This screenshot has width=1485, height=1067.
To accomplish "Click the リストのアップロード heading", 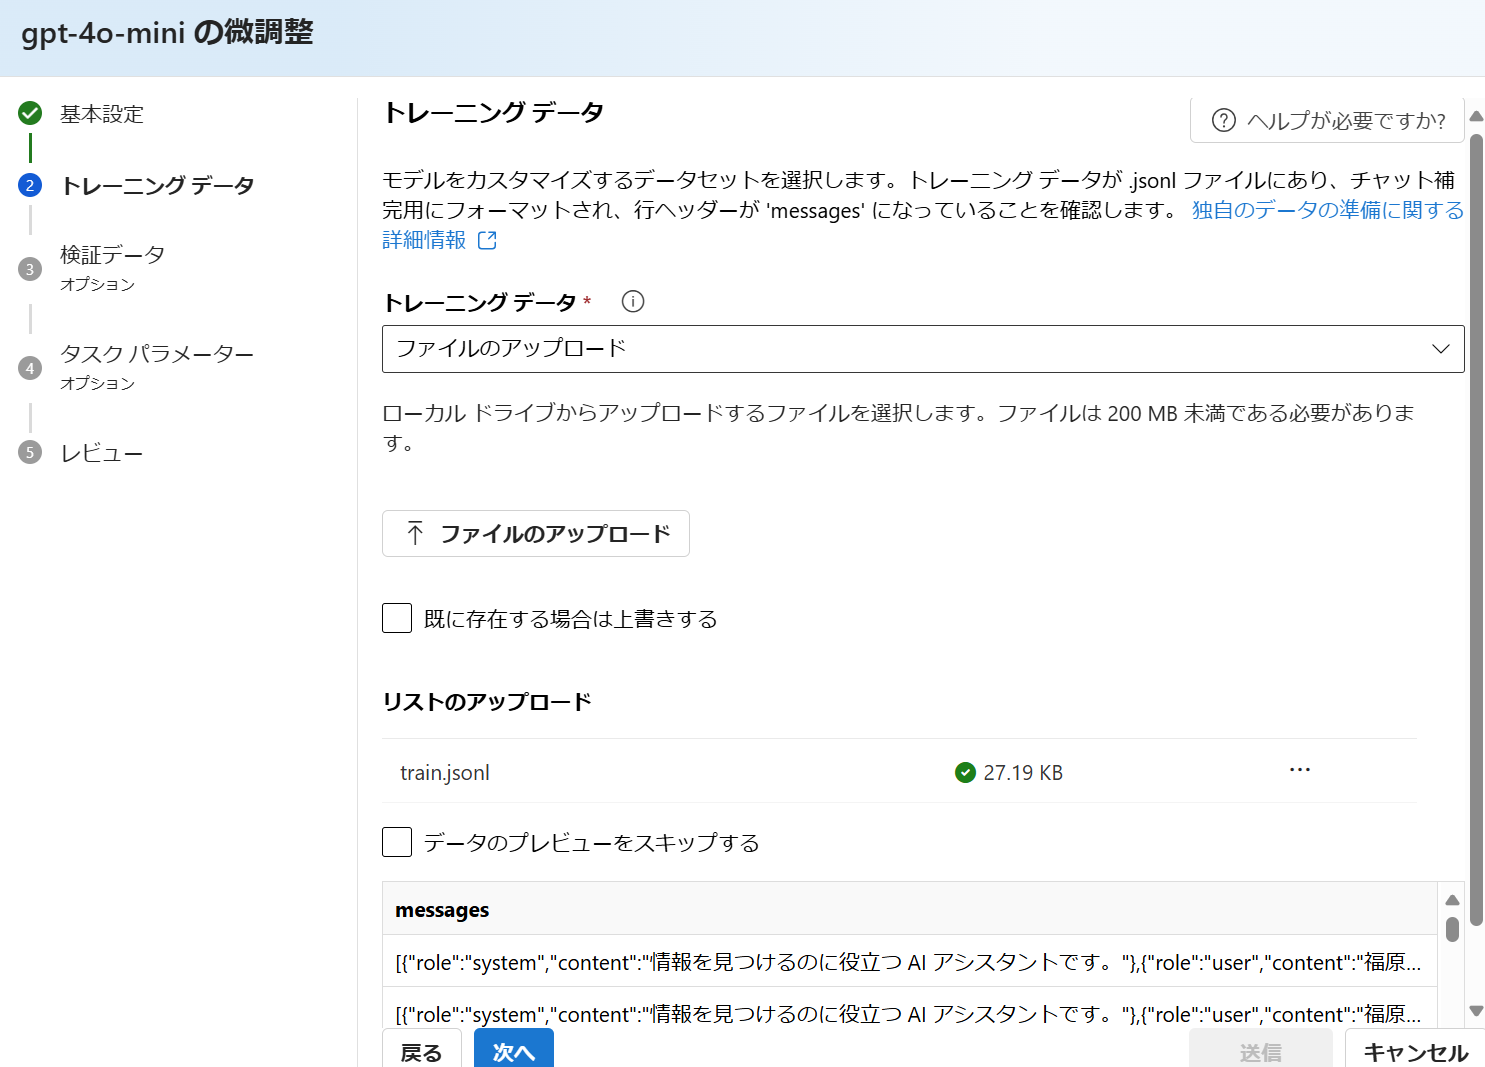I will pyautogui.click(x=487, y=702).
